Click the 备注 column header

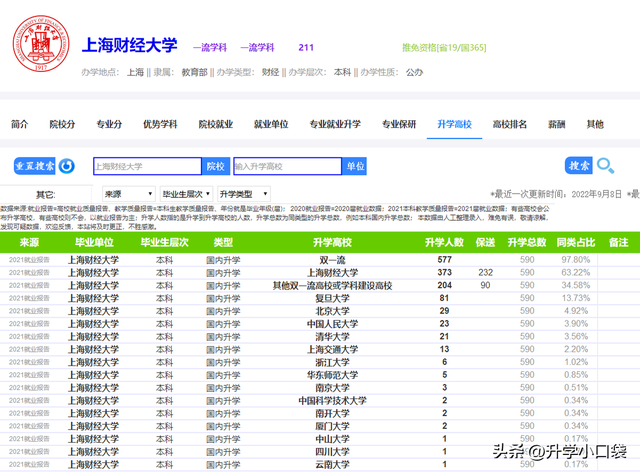click(619, 242)
